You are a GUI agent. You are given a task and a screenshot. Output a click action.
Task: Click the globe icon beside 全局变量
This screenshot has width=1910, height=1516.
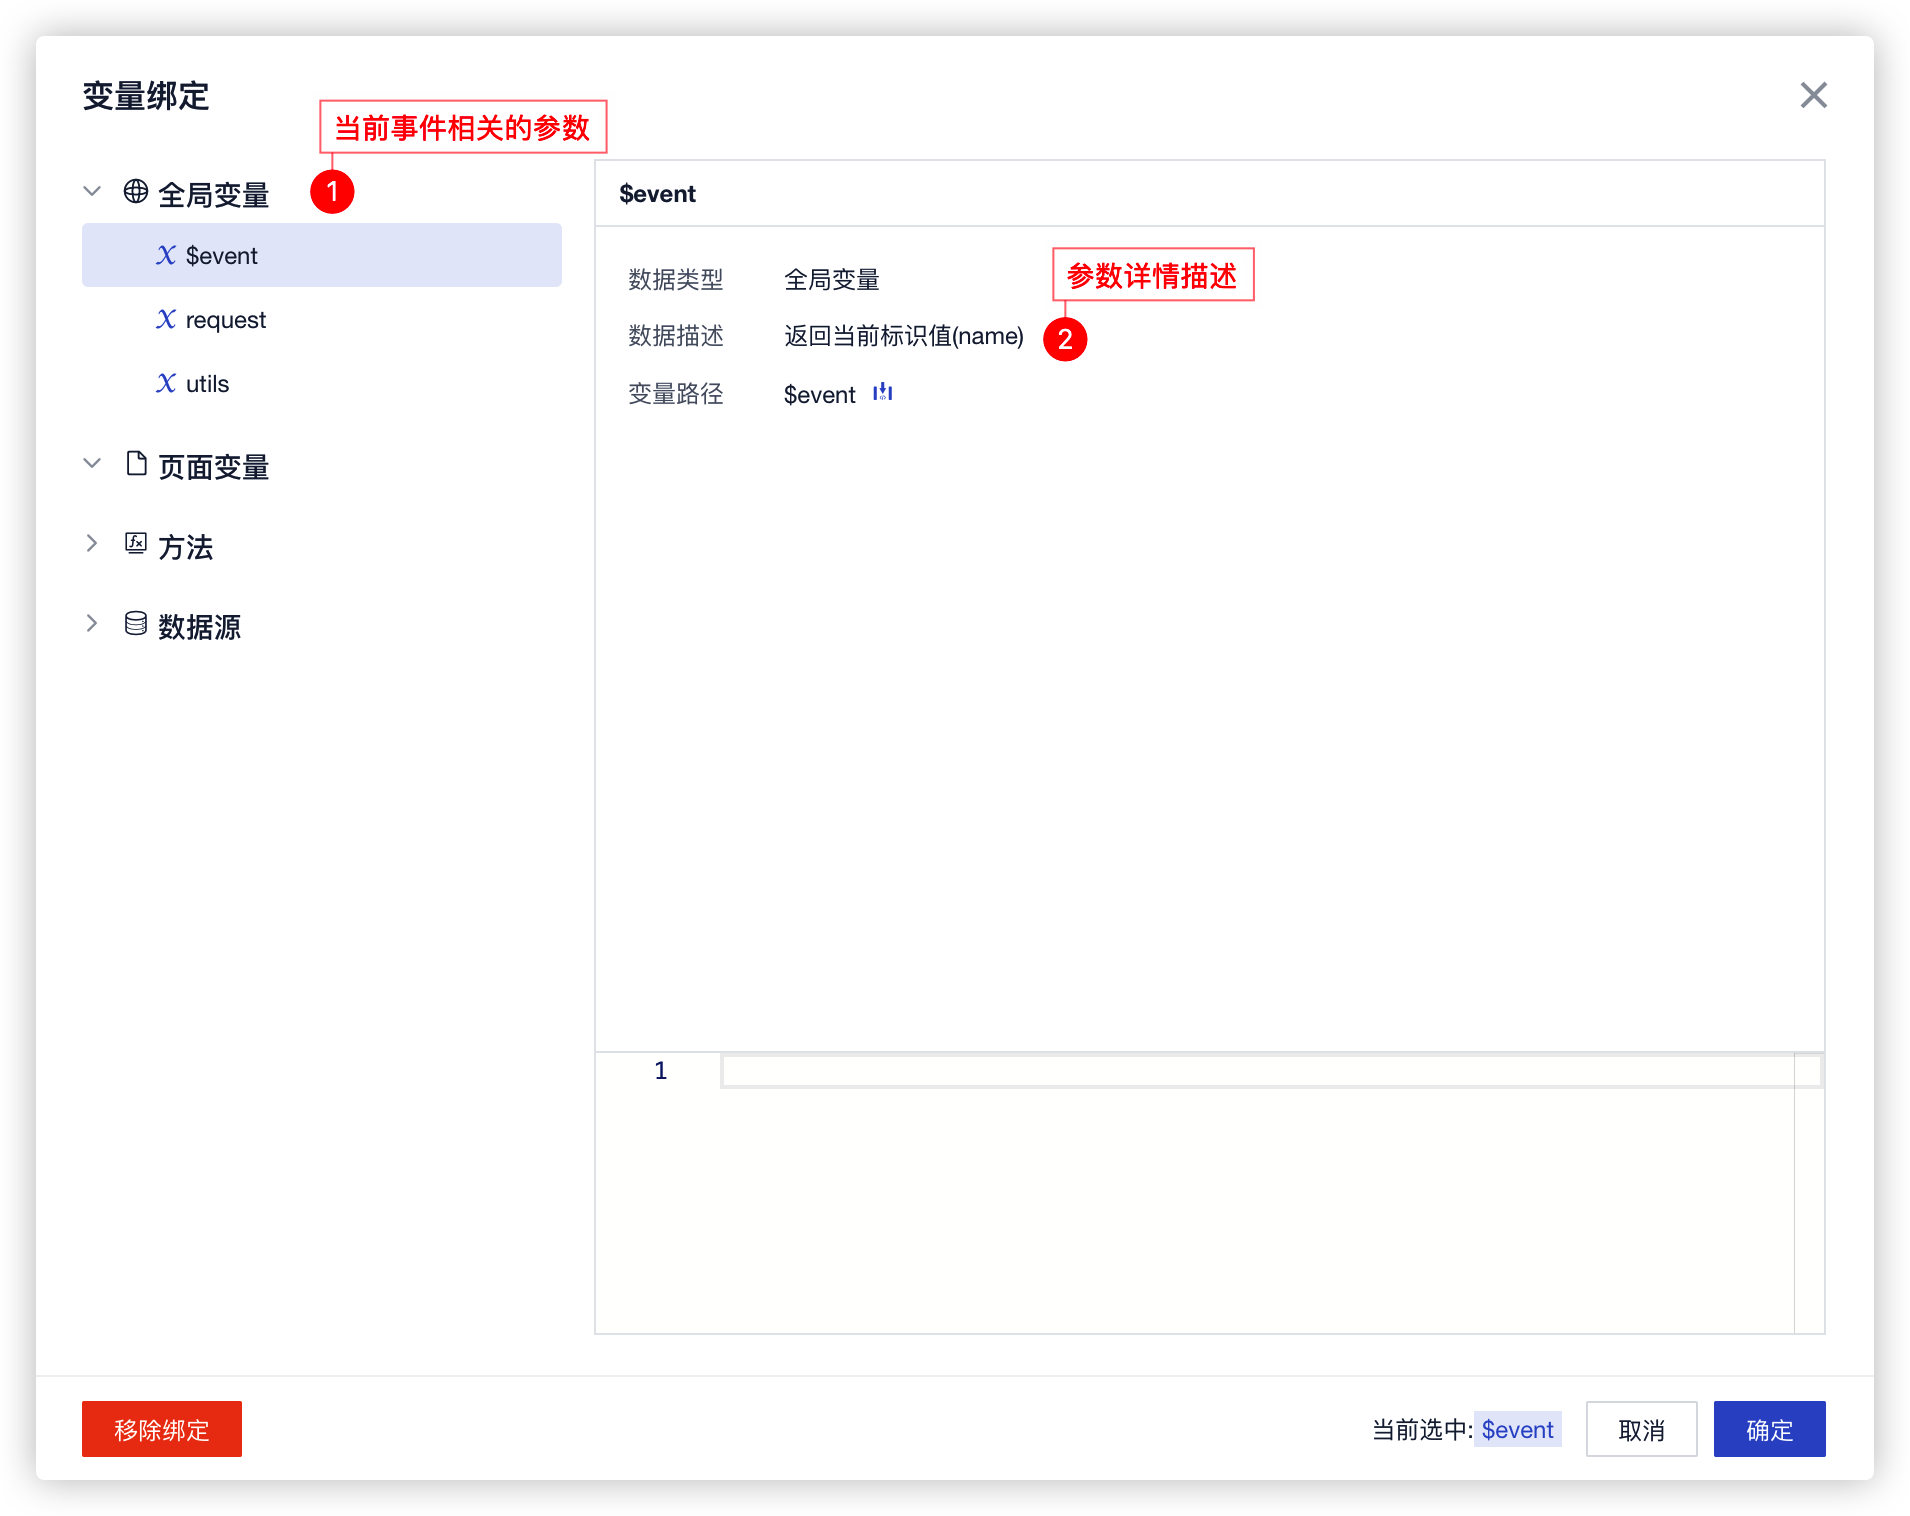pyautogui.click(x=136, y=192)
